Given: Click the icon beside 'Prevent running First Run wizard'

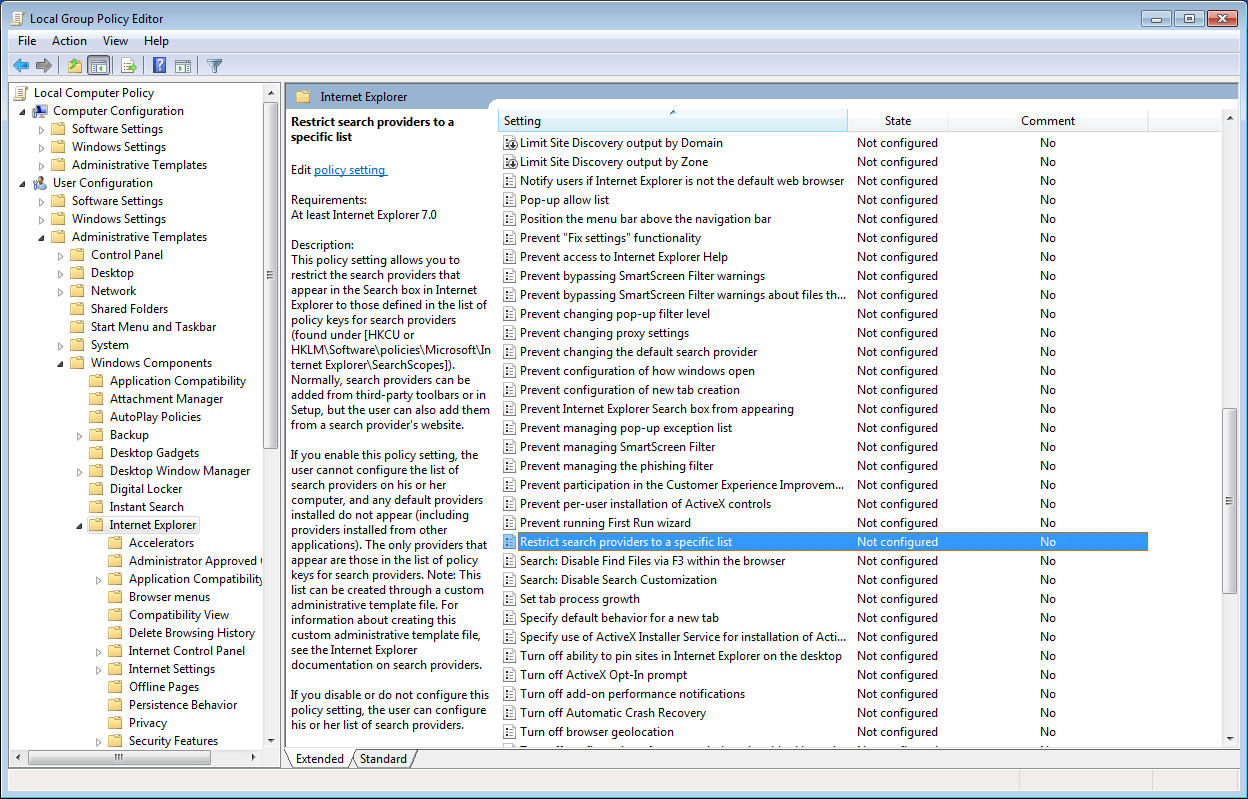Looking at the screenshot, I should (x=510, y=523).
